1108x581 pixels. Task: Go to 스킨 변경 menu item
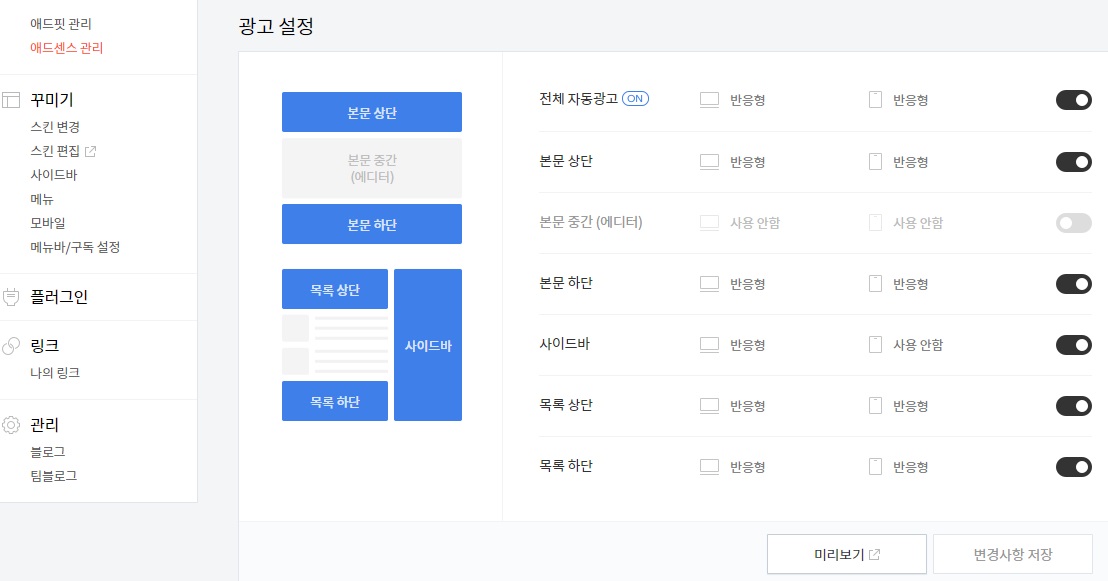click(x=55, y=127)
